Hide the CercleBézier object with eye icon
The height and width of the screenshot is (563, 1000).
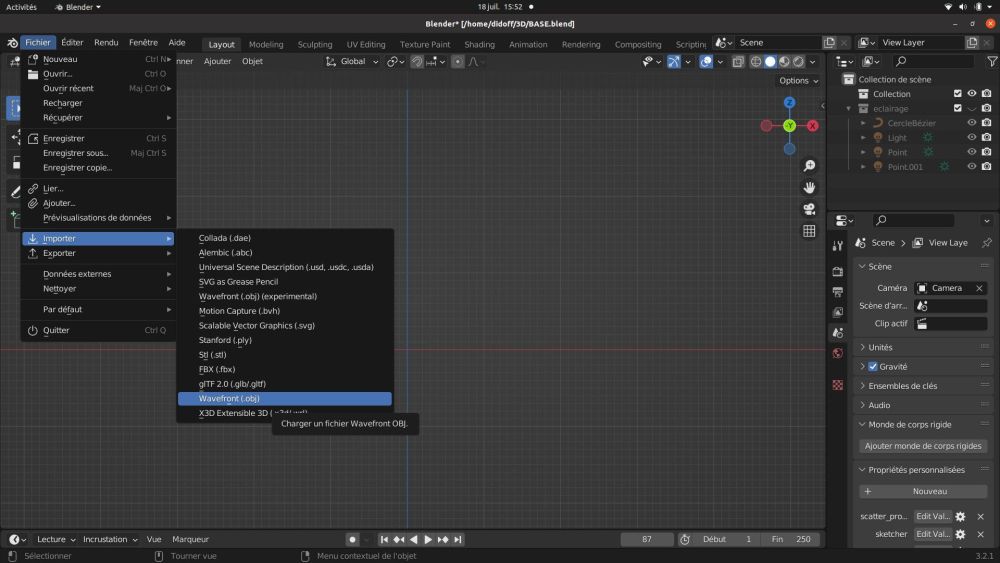click(x=971, y=123)
